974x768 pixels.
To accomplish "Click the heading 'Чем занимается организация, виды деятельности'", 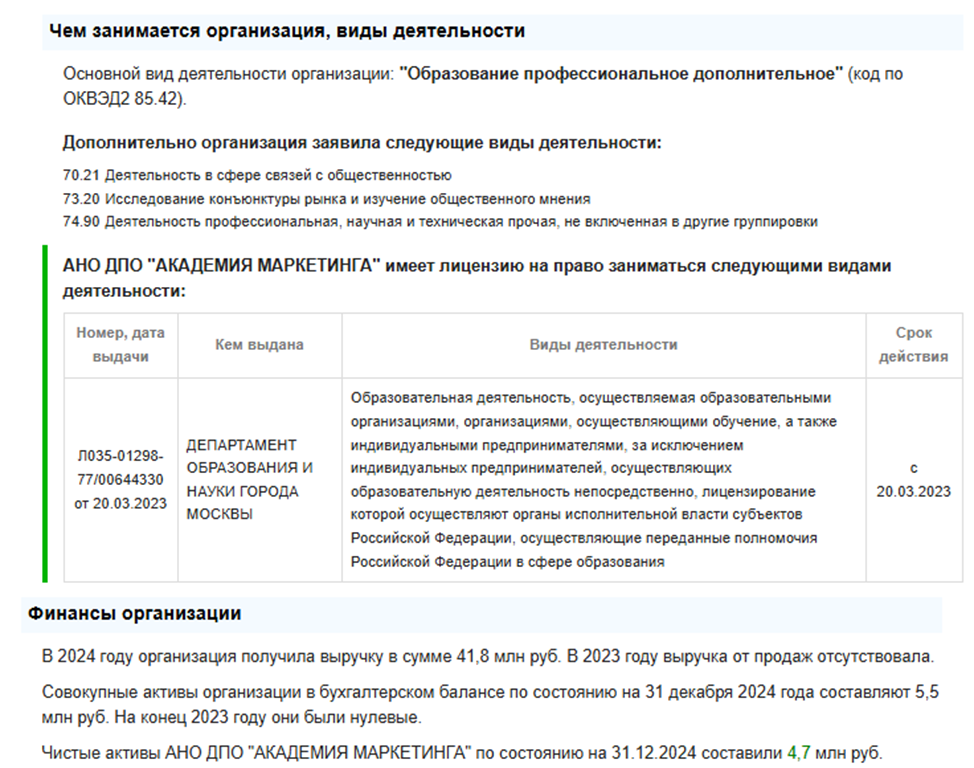I will (x=287, y=31).
